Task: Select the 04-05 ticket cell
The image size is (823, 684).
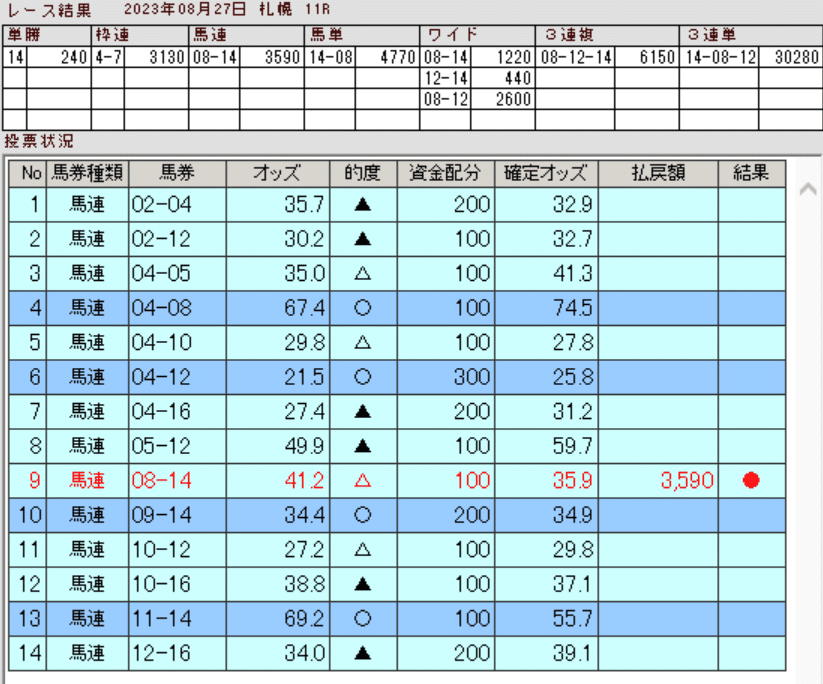Action: [x=177, y=273]
